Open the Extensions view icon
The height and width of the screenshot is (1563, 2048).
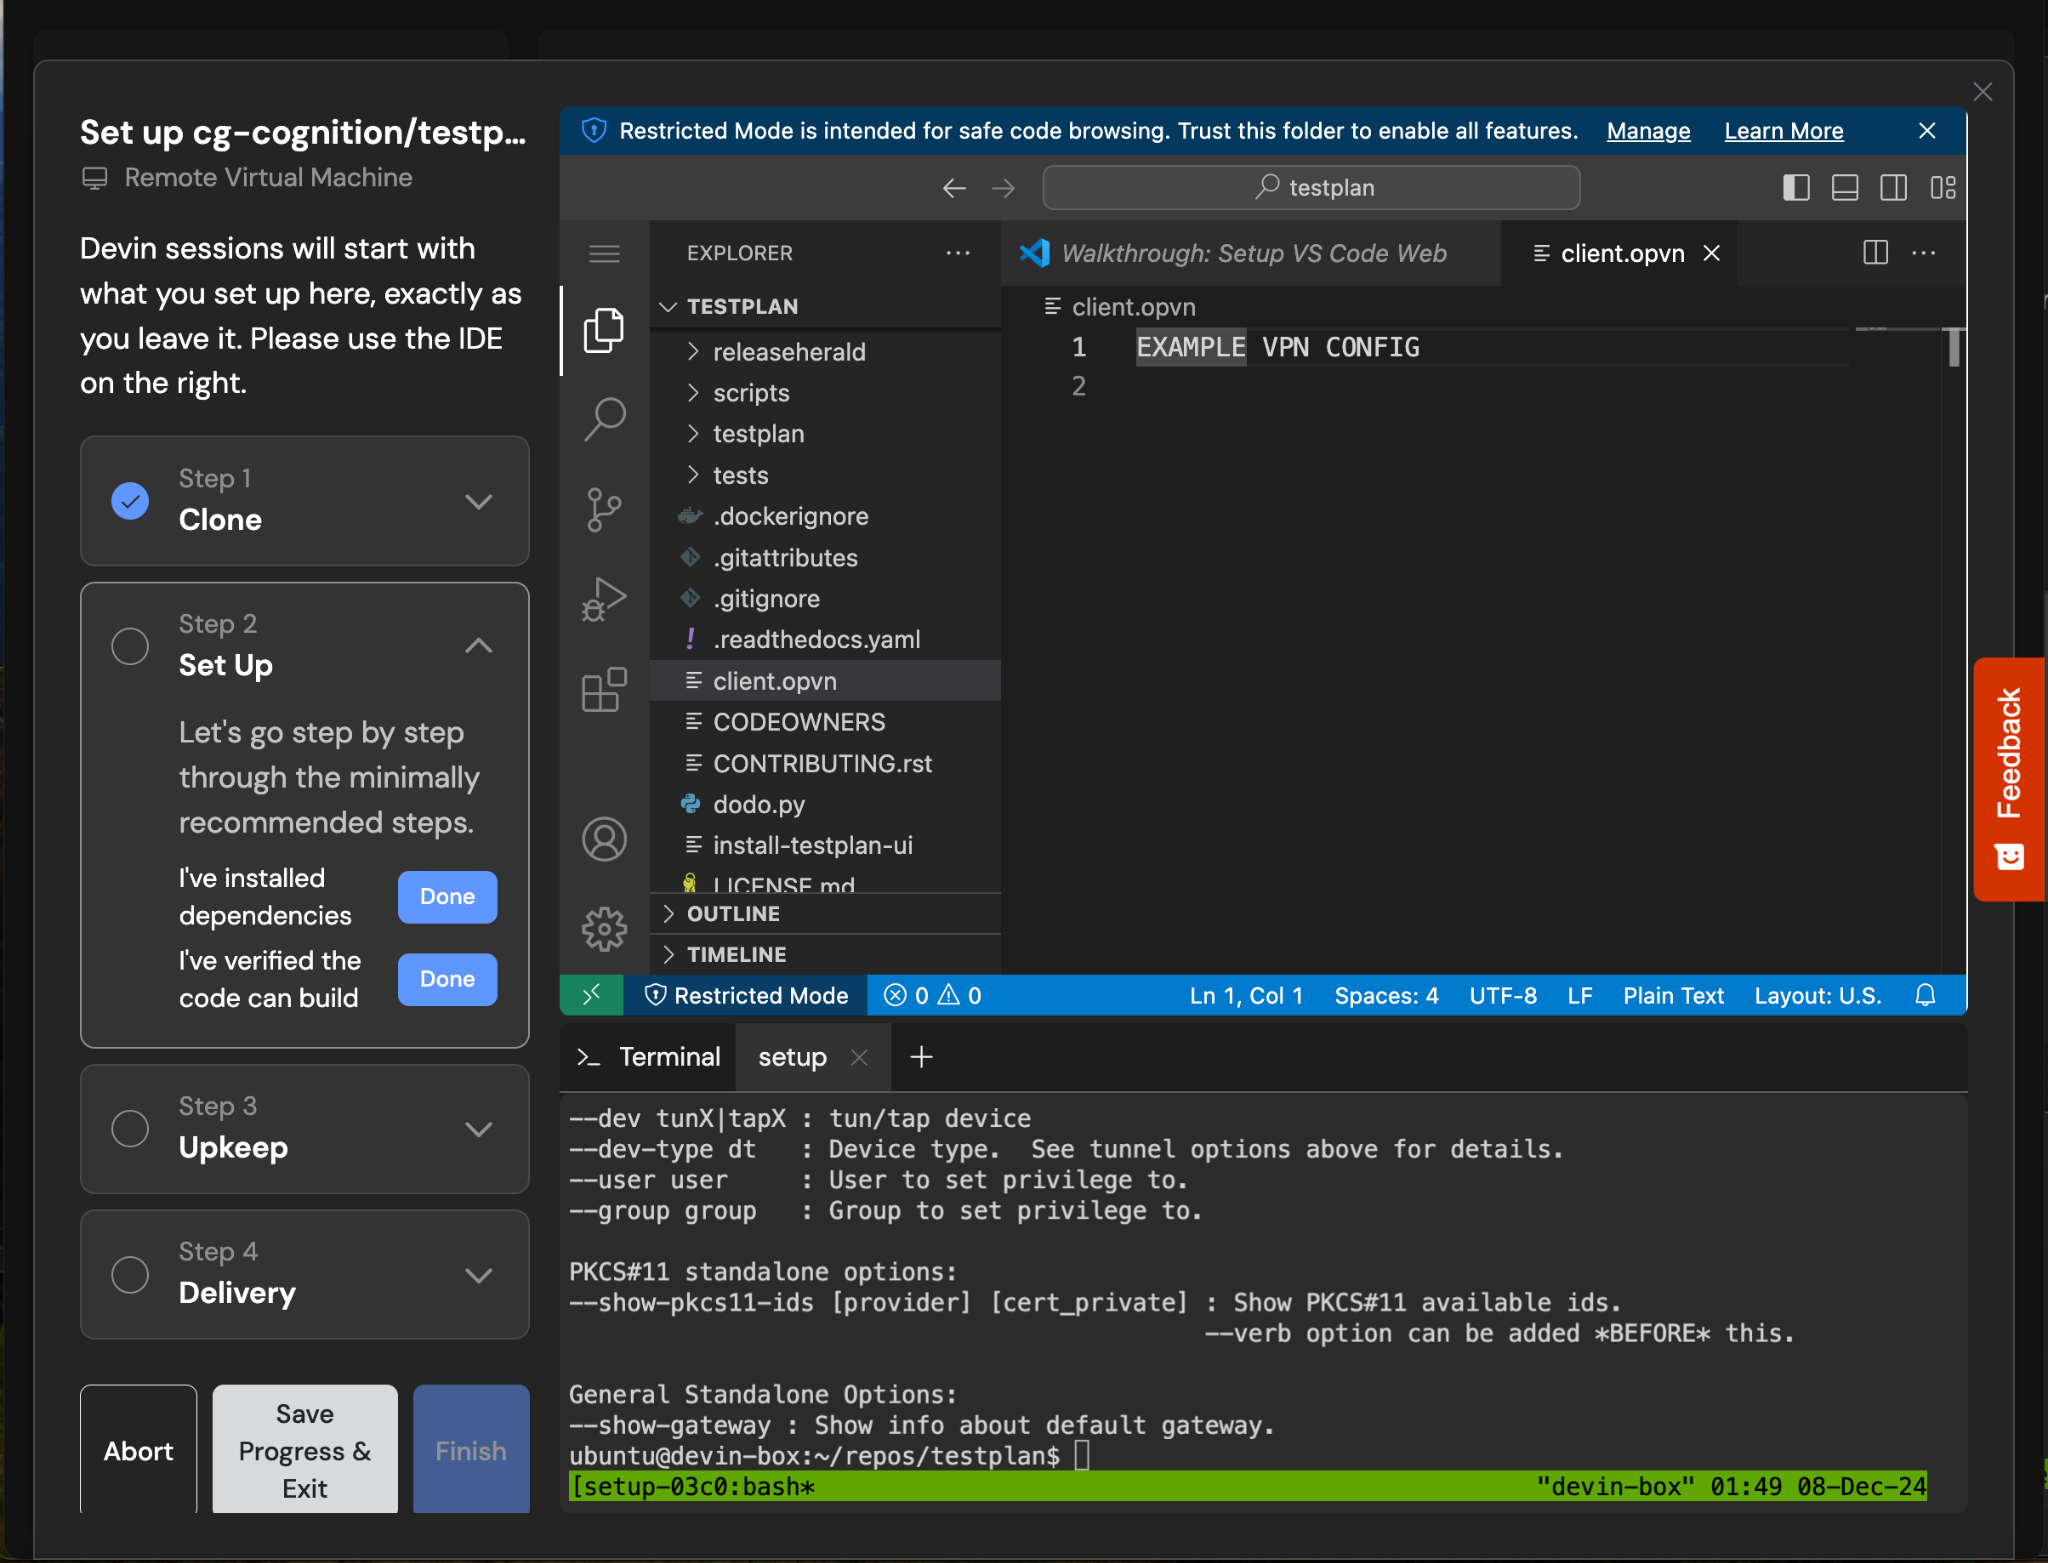point(604,690)
